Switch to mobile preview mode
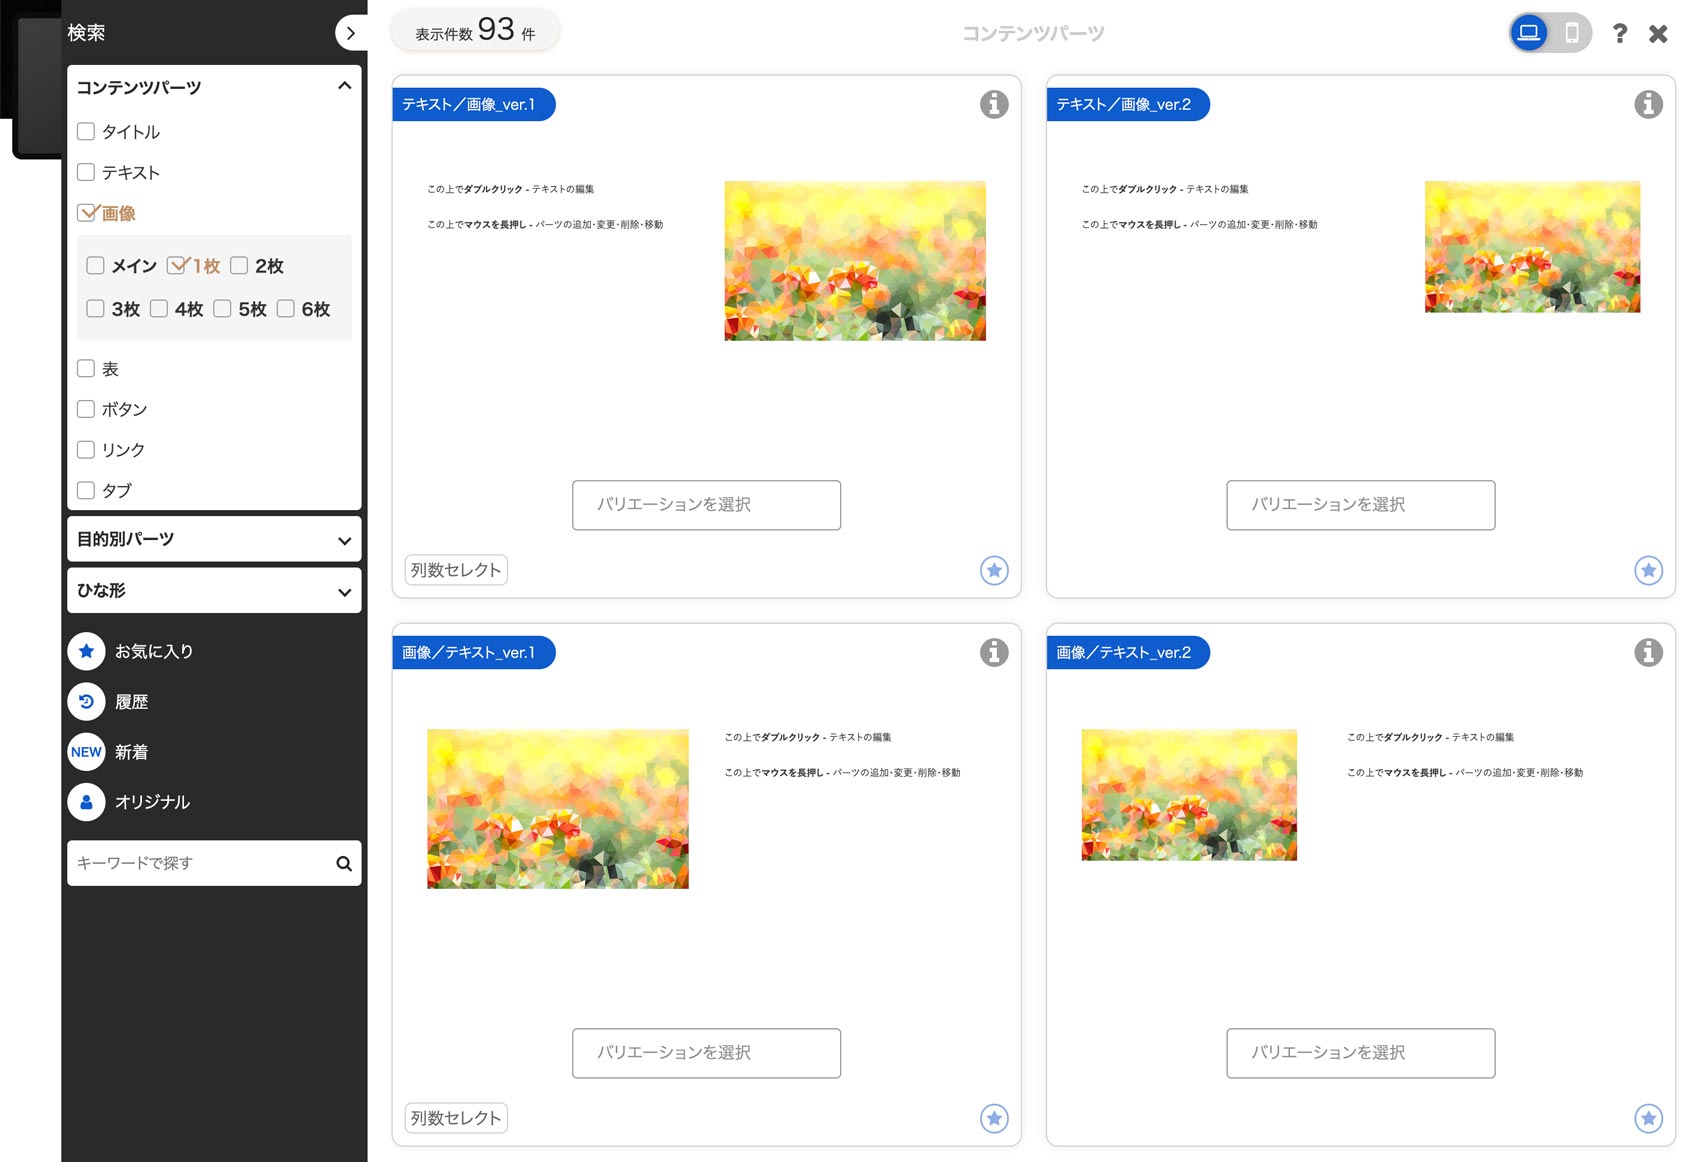 [x=1572, y=33]
